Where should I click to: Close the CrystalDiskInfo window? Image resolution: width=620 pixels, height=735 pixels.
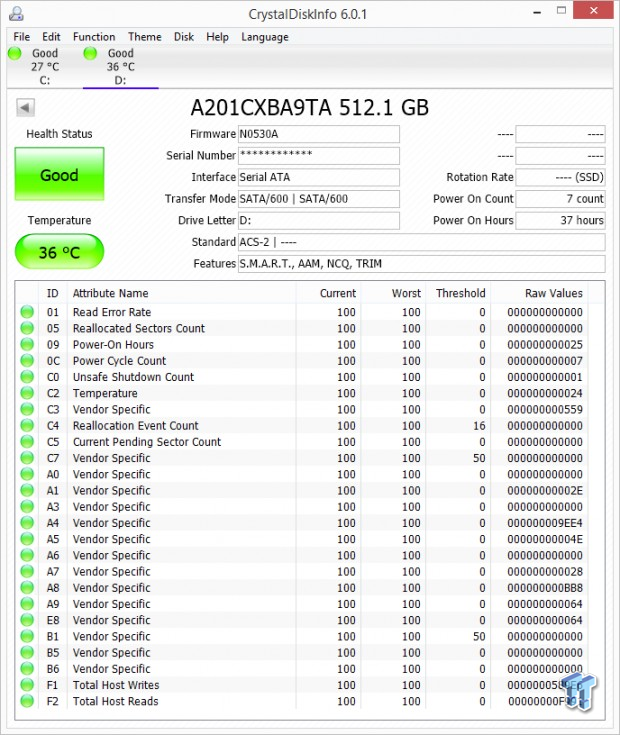click(593, 10)
